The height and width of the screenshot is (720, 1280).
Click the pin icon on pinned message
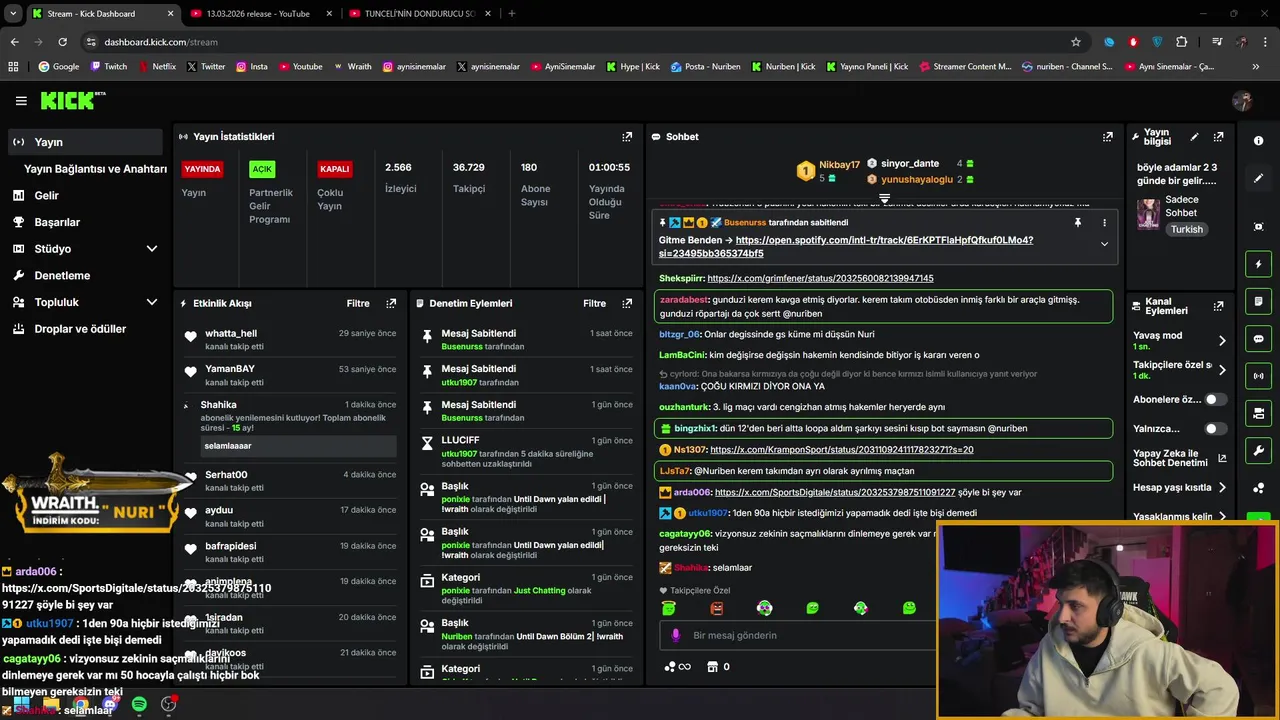1077,222
